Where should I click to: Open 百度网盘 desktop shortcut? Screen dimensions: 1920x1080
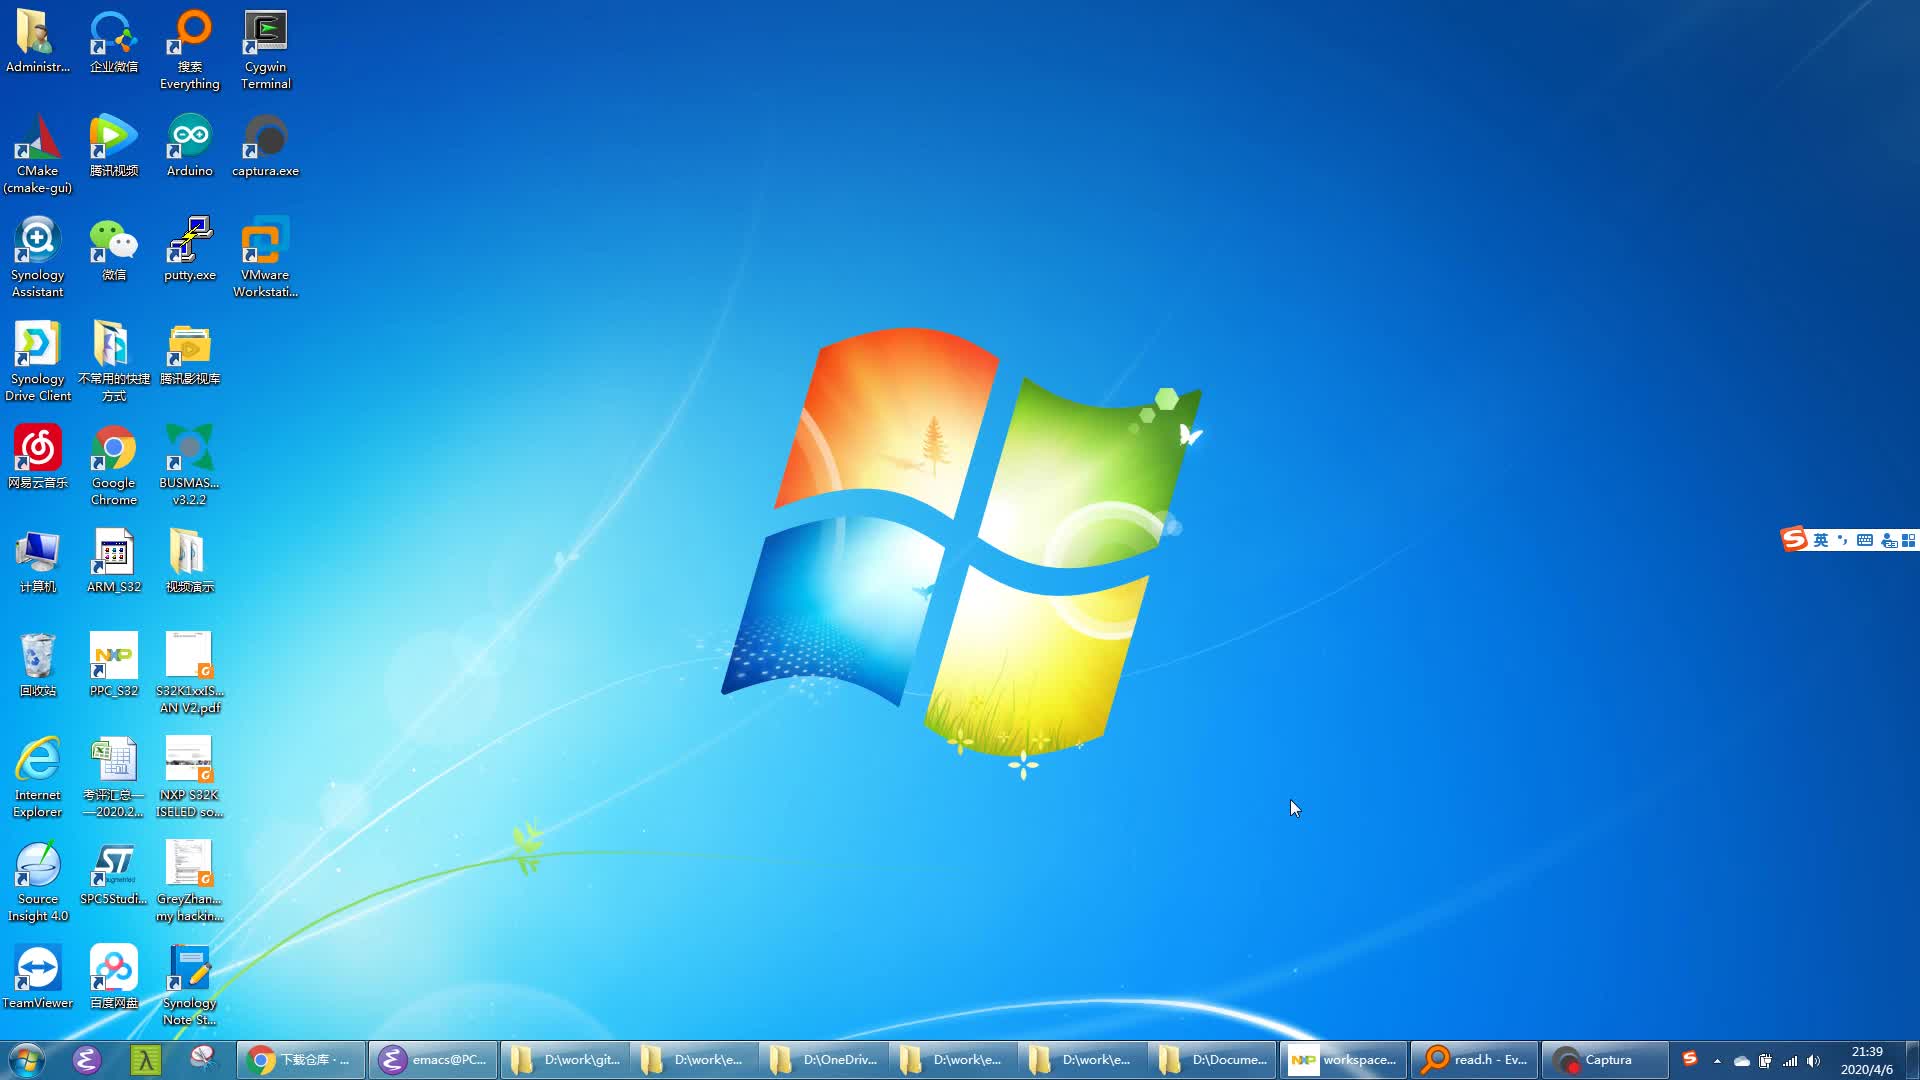[114, 978]
